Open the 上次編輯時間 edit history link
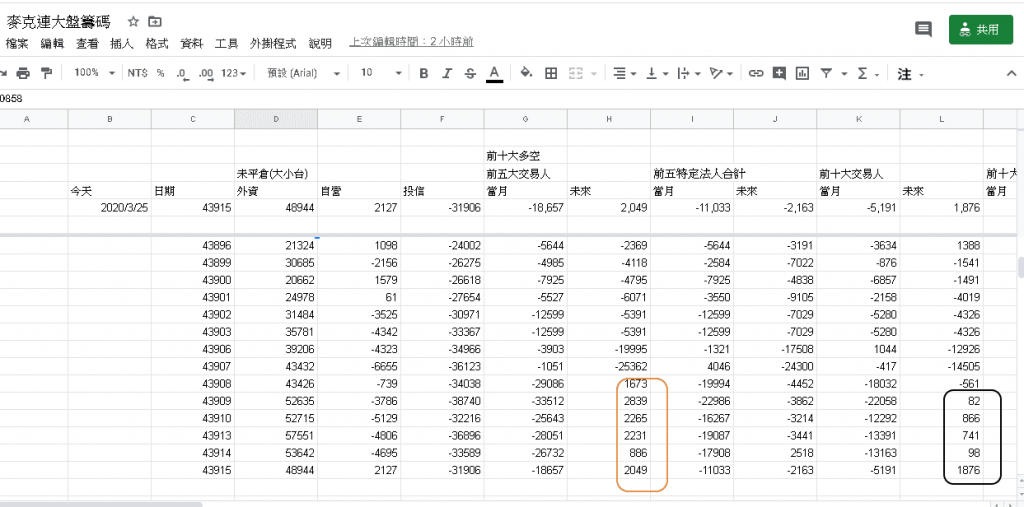 (411, 43)
